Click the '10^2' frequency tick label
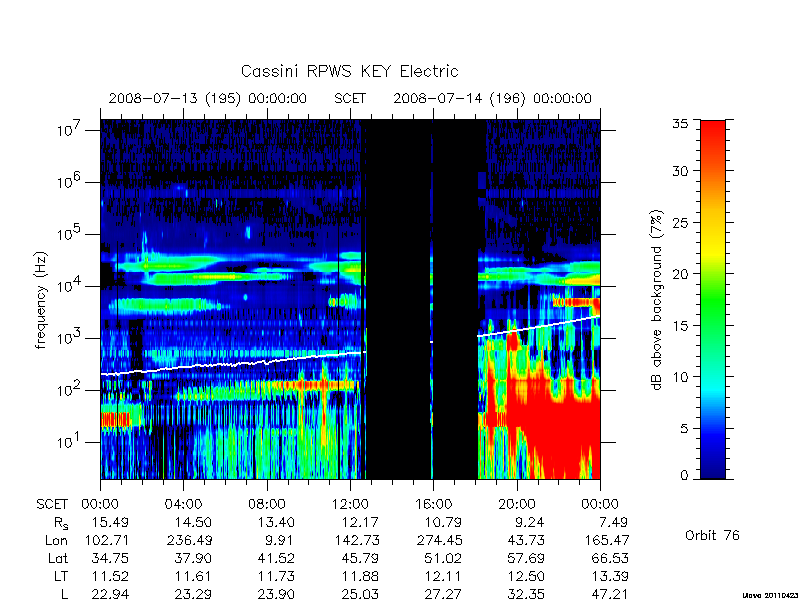 tap(70, 389)
